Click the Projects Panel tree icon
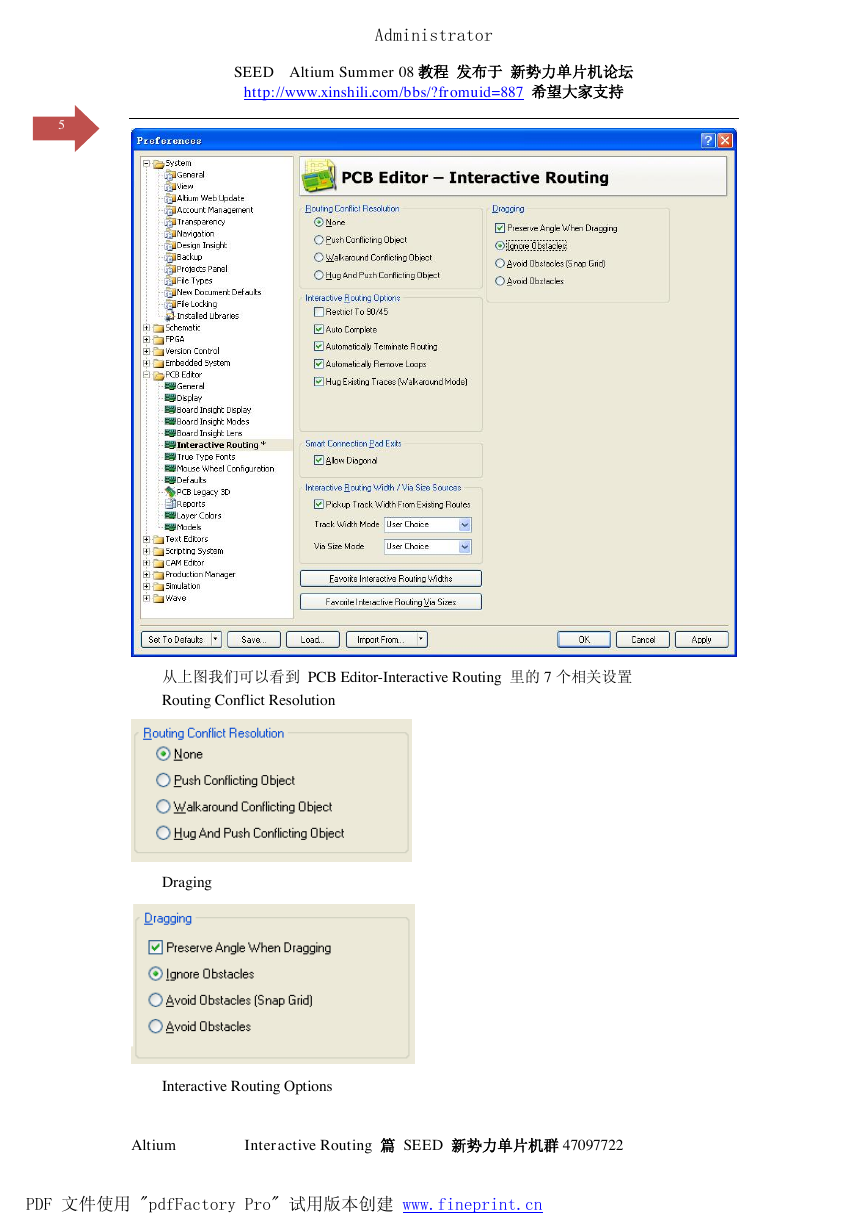This screenshot has width=868, height=1228. tap(170, 269)
